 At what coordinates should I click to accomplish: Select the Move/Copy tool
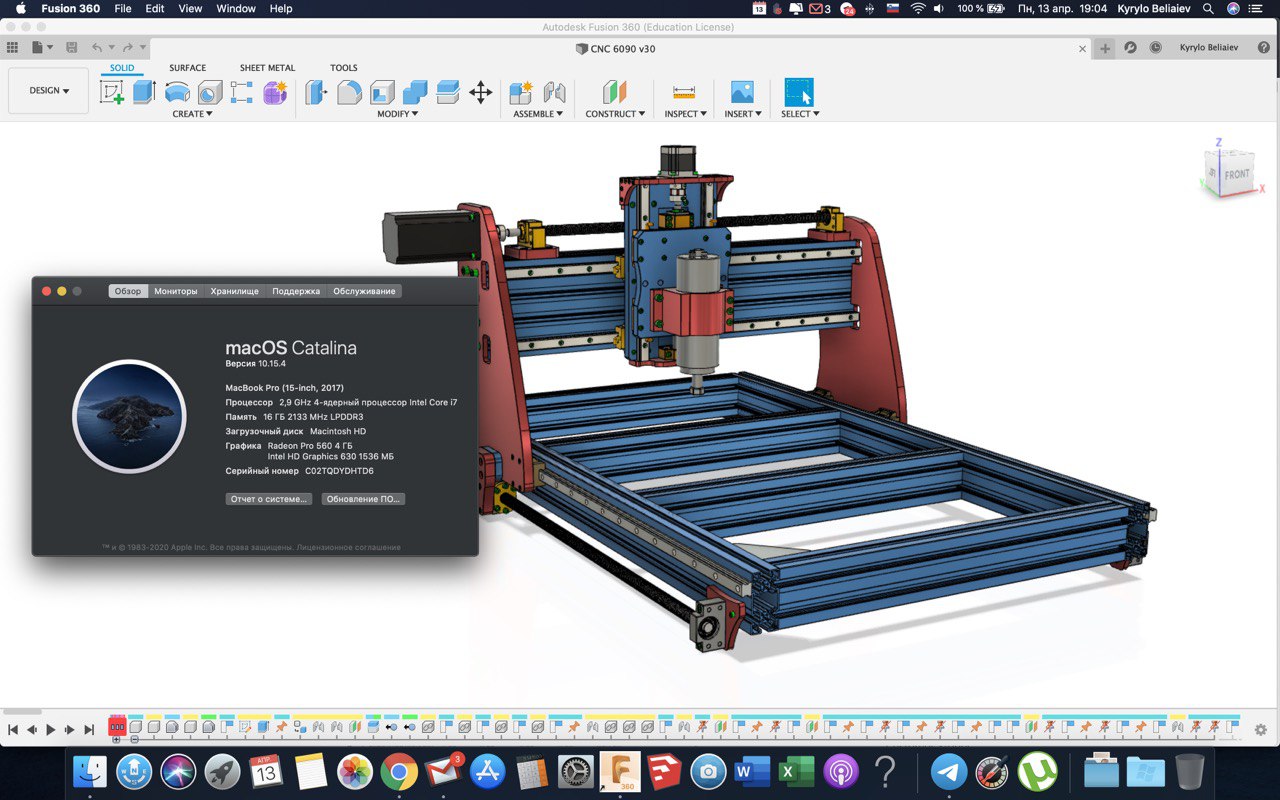pos(481,93)
